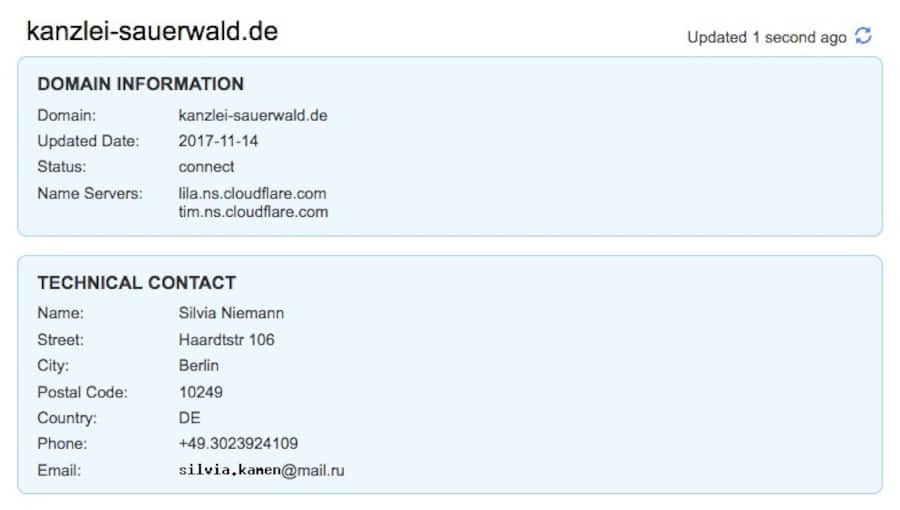Click name server lila.ns.cloudflare.com
The image size is (900, 510).
252,193
